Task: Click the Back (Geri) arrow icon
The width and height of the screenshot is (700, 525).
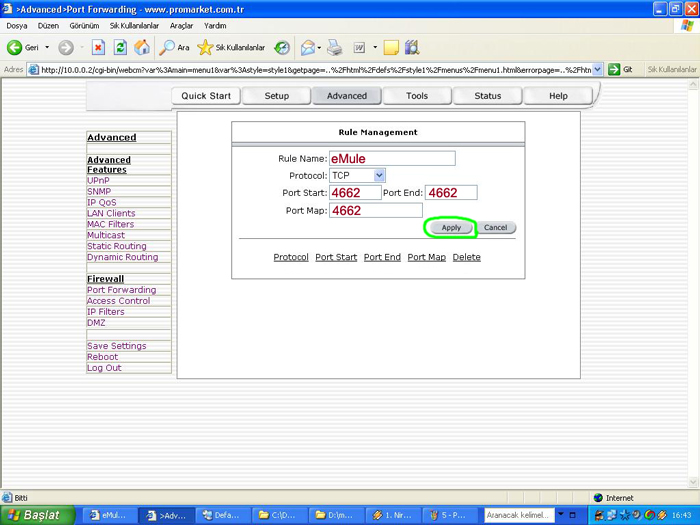Action: 14,47
